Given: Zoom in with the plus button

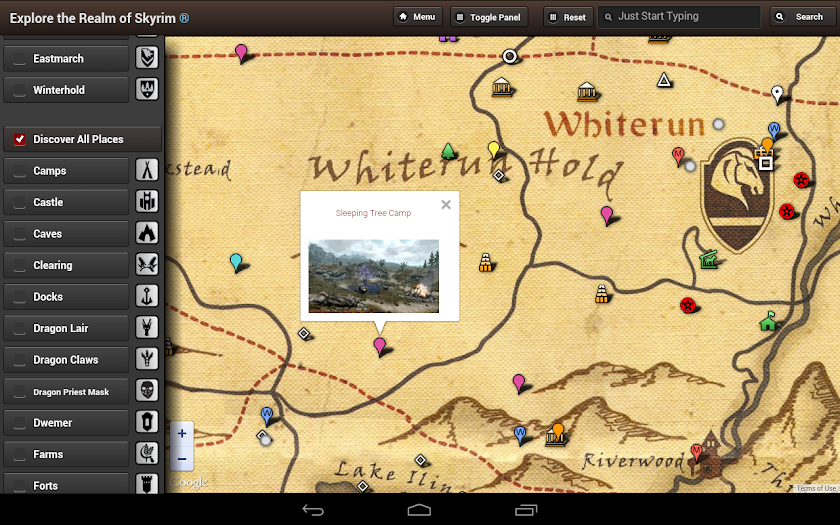Looking at the screenshot, I should (182, 433).
